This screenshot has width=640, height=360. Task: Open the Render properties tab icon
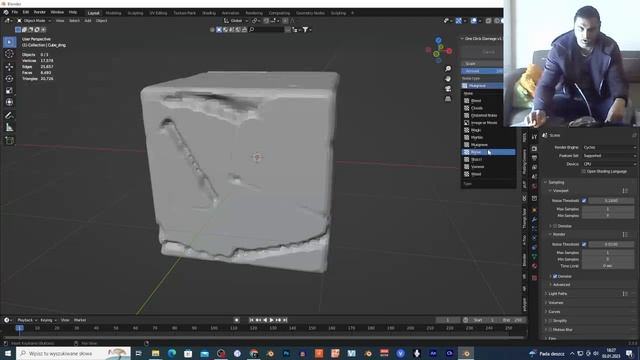tap(534, 149)
